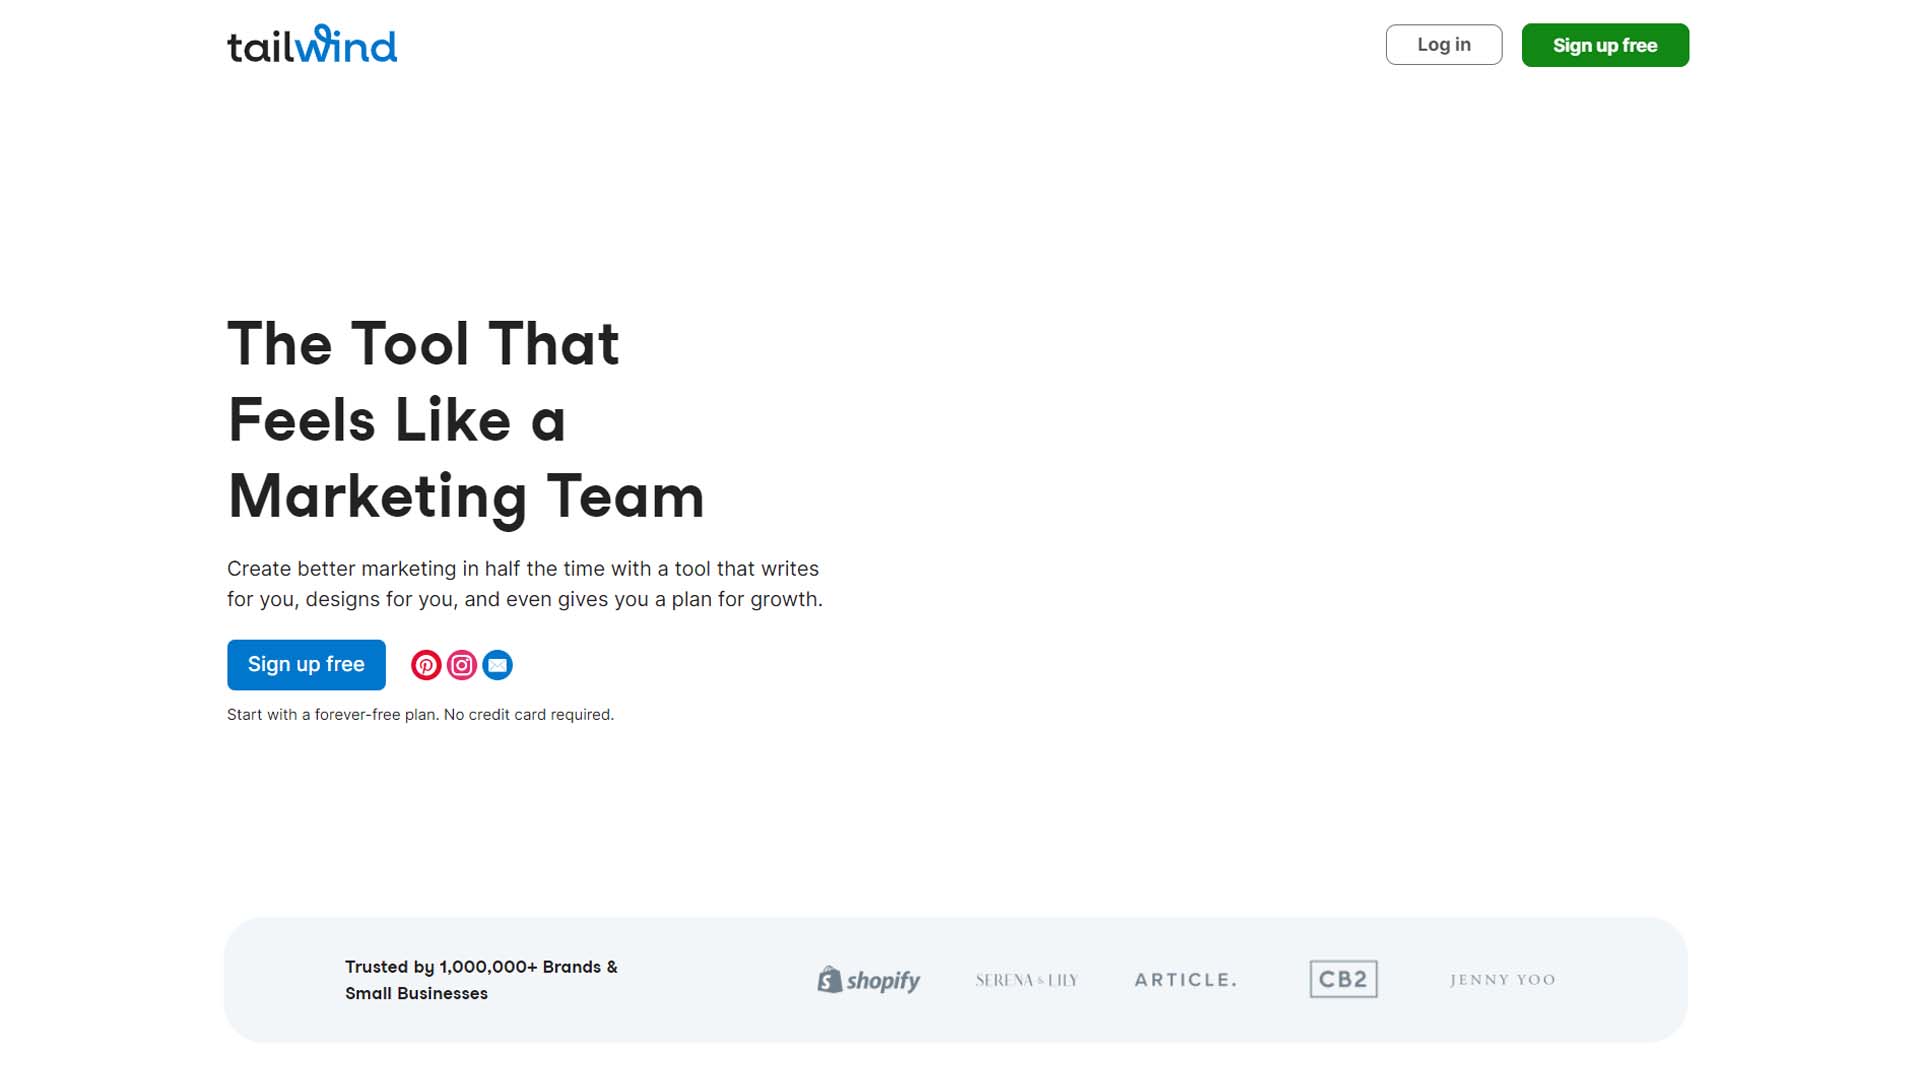This screenshot has width=1920, height=1080.
Task: Click the Tailwind logo in the header
Action: pos(311,44)
